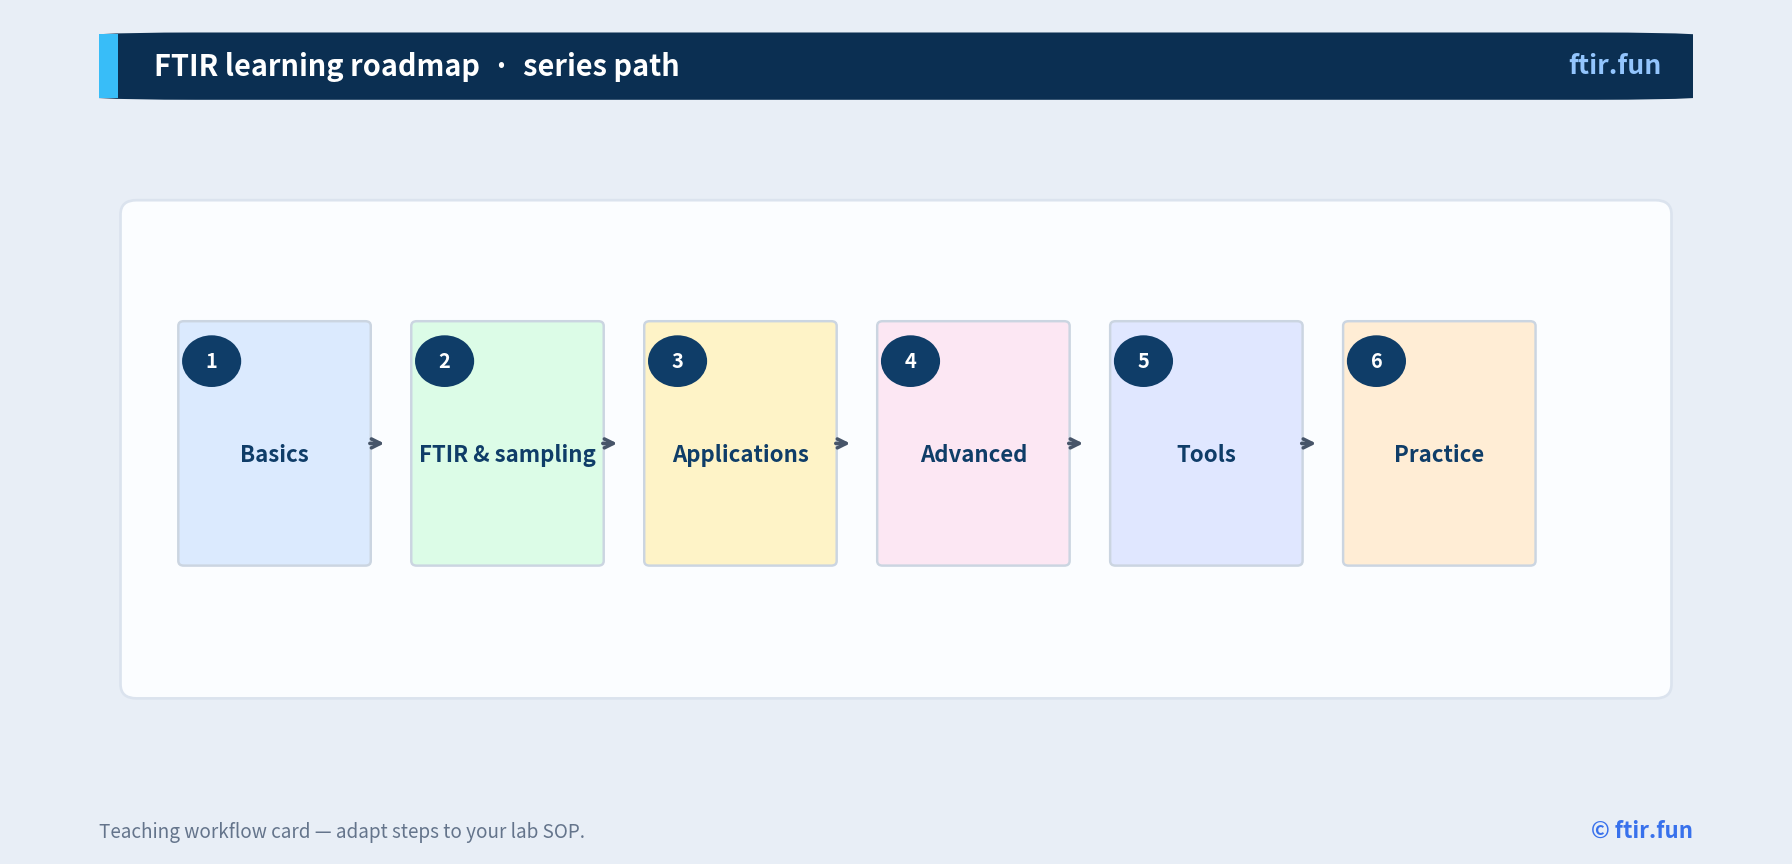Screen dimensions: 1792x864
Task: Click the step 2 number badge
Action: point(444,361)
